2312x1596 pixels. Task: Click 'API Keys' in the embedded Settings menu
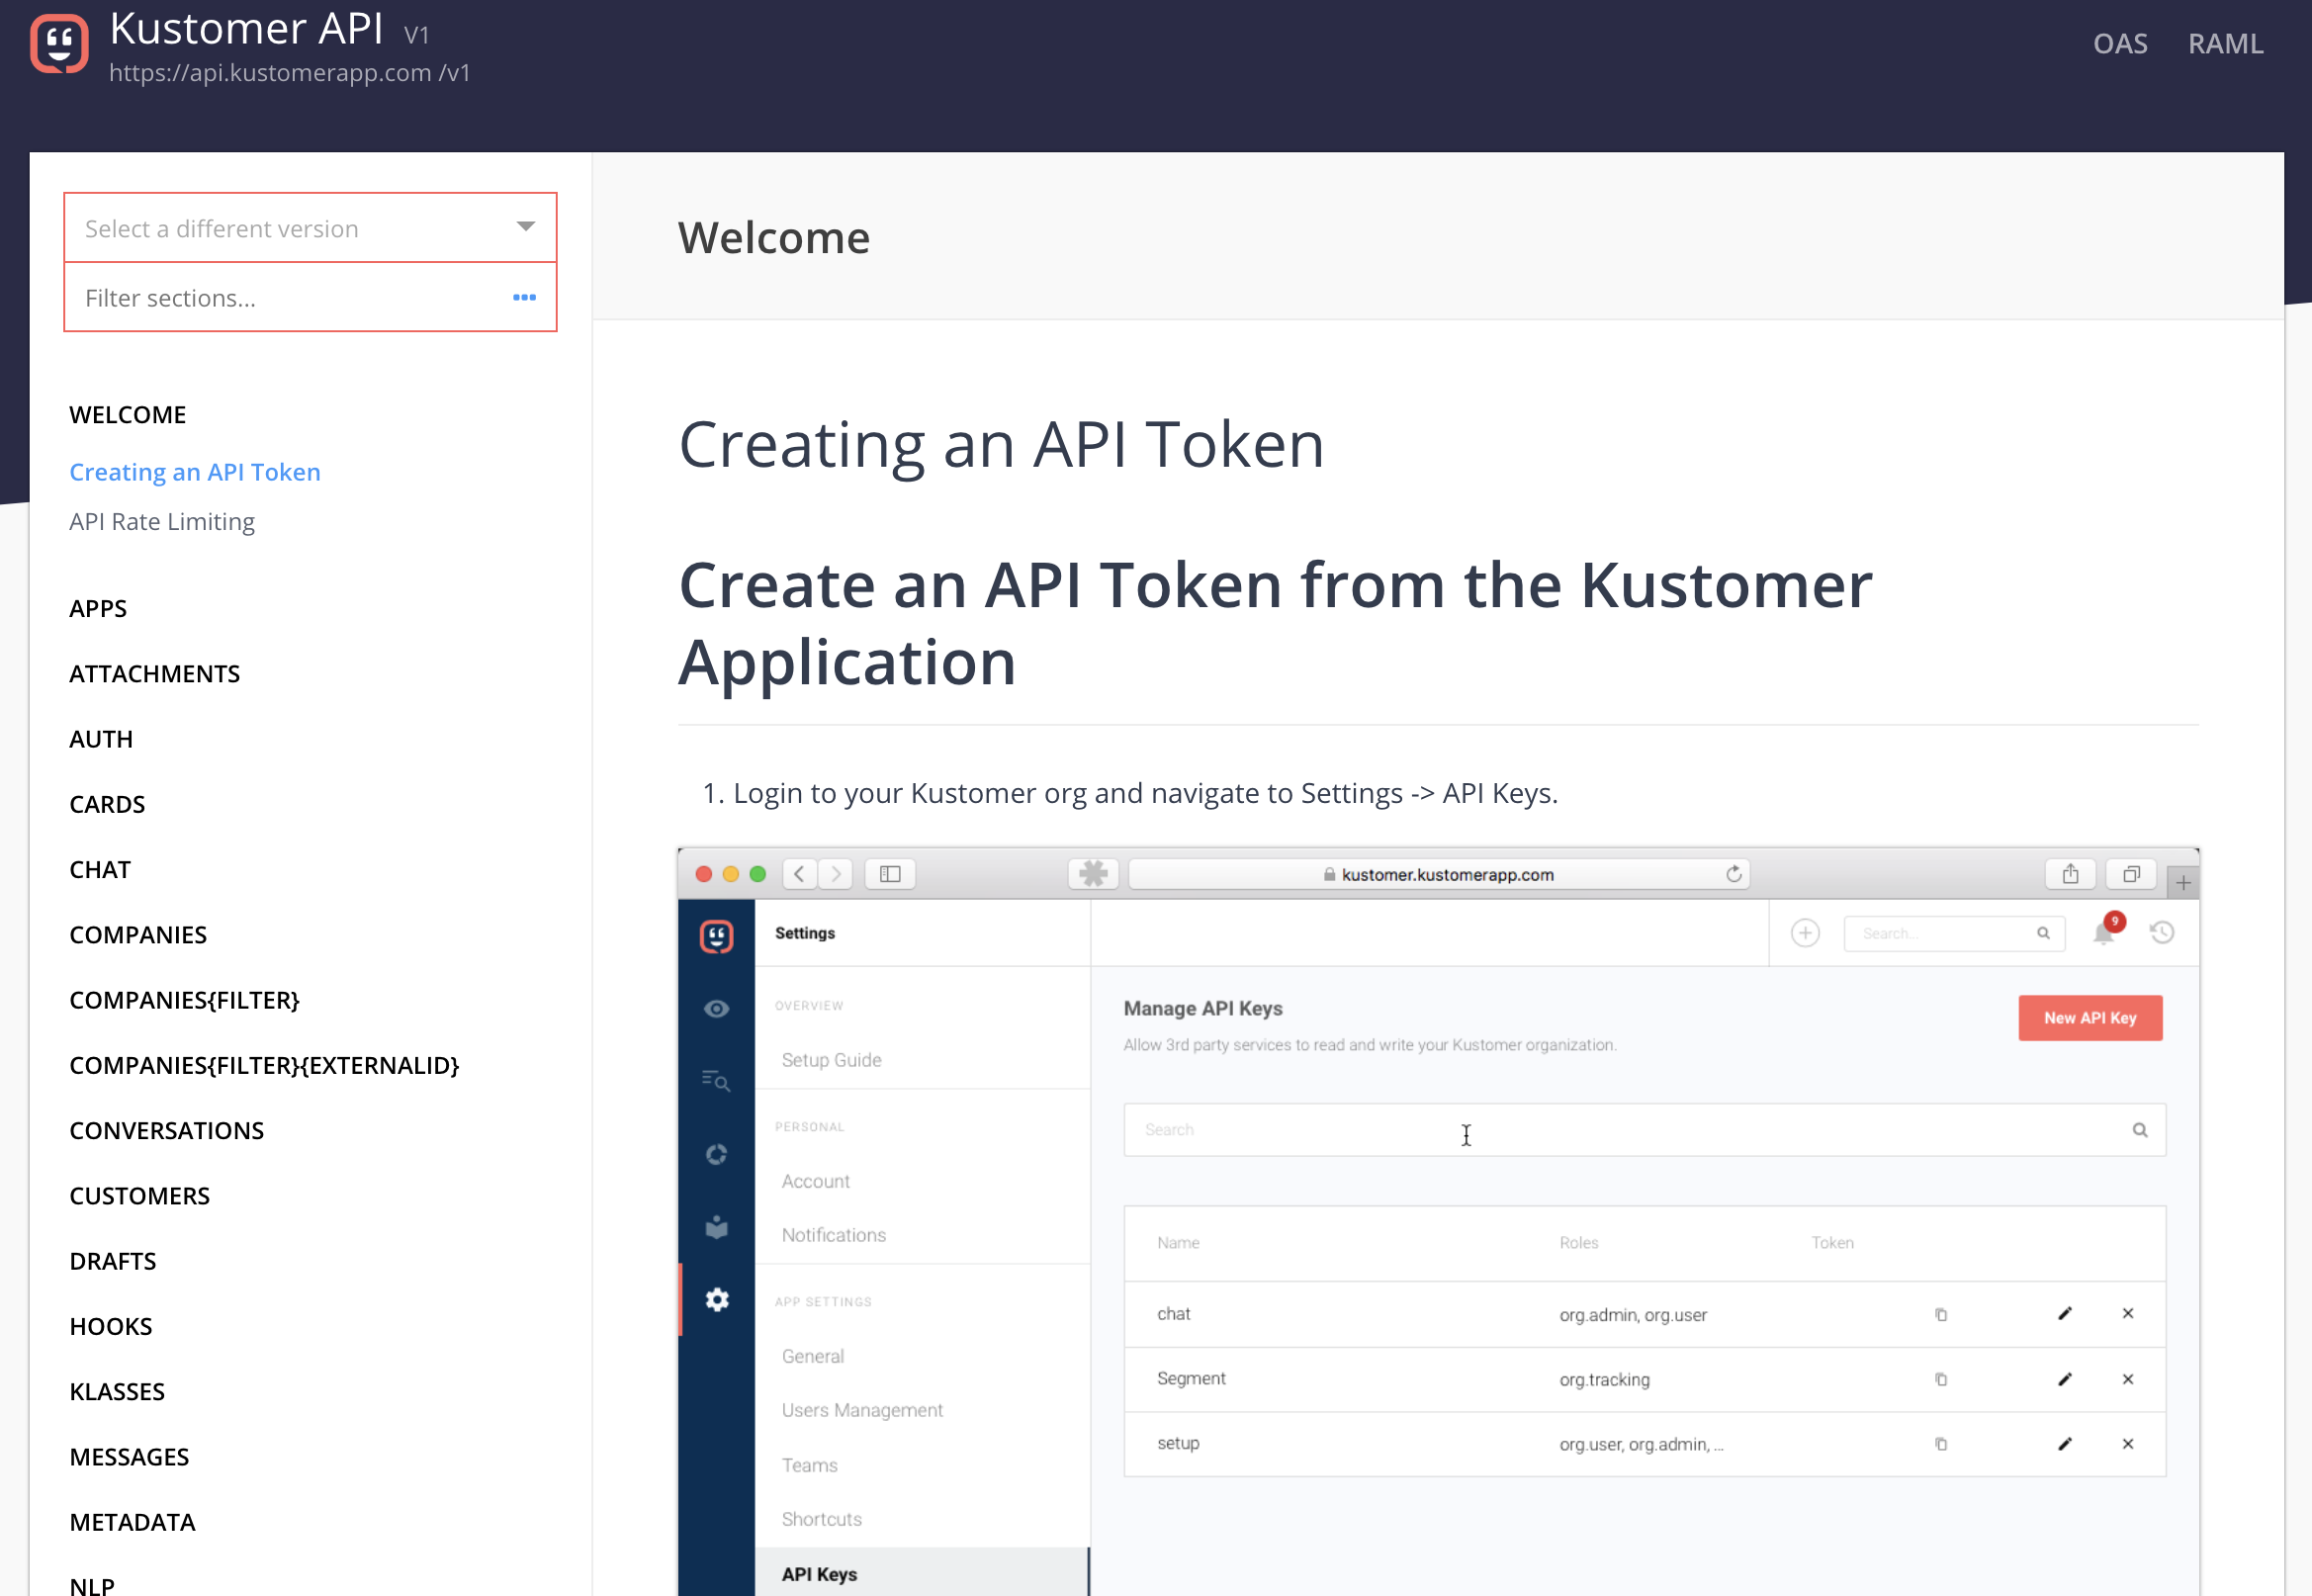tap(819, 1574)
